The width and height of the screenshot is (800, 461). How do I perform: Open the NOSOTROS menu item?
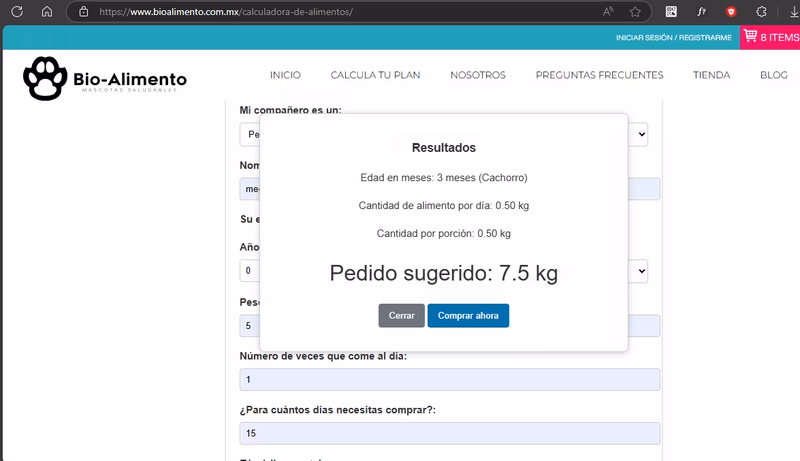[x=478, y=75]
